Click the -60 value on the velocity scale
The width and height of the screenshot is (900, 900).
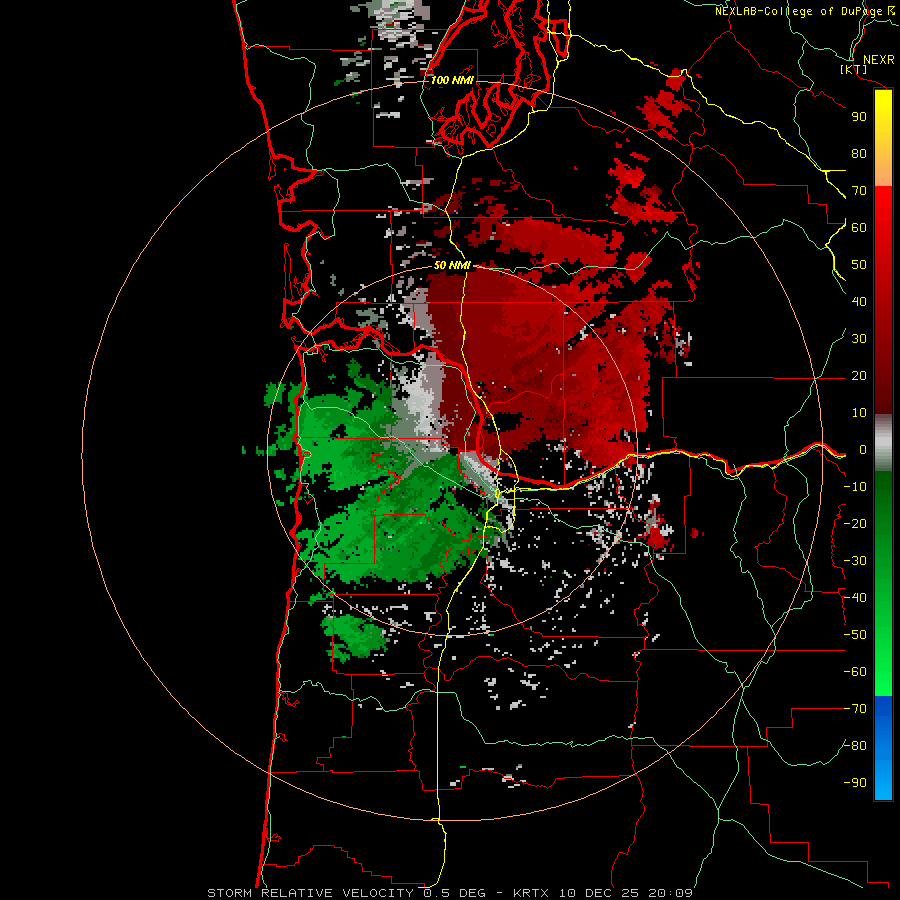pos(855,672)
